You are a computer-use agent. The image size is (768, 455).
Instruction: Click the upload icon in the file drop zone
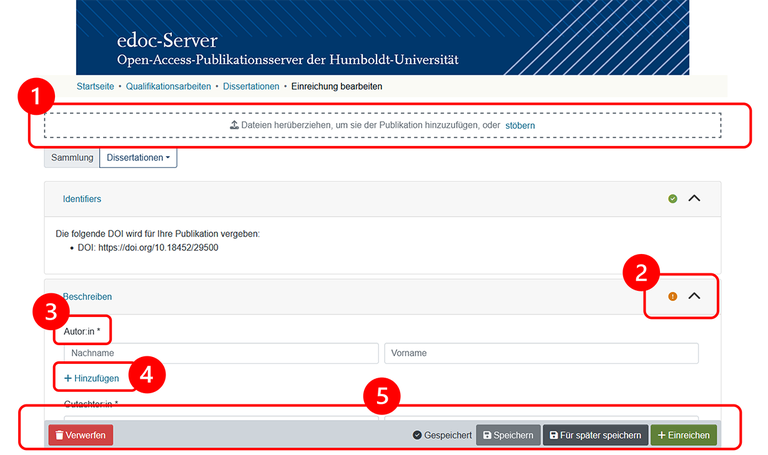pos(234,126)
